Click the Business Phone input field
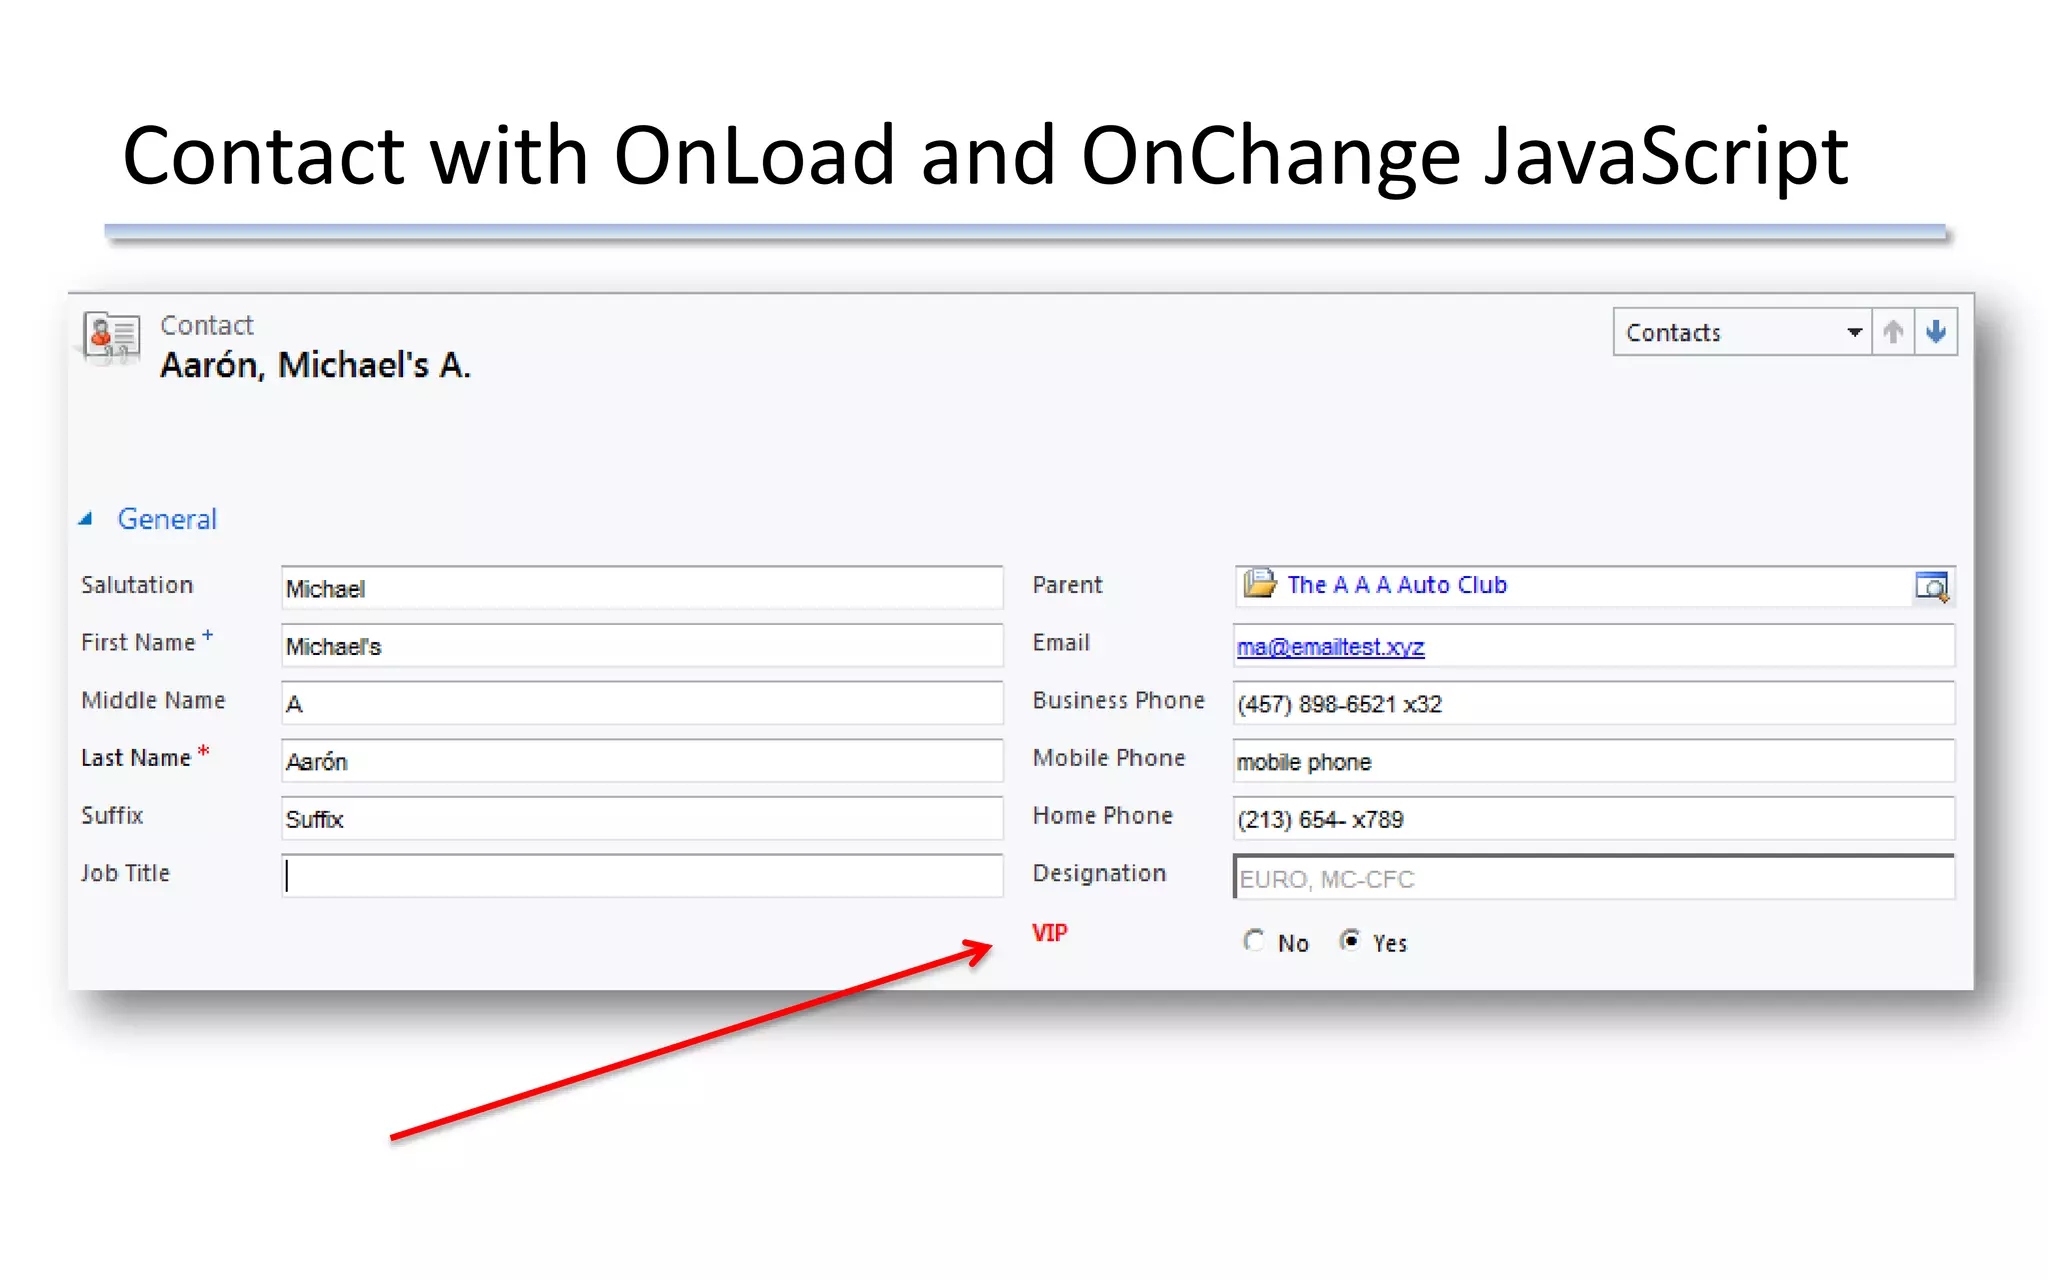Image resolution: width=2048 pixels, height=1280 pixels. coord(1593,704)
